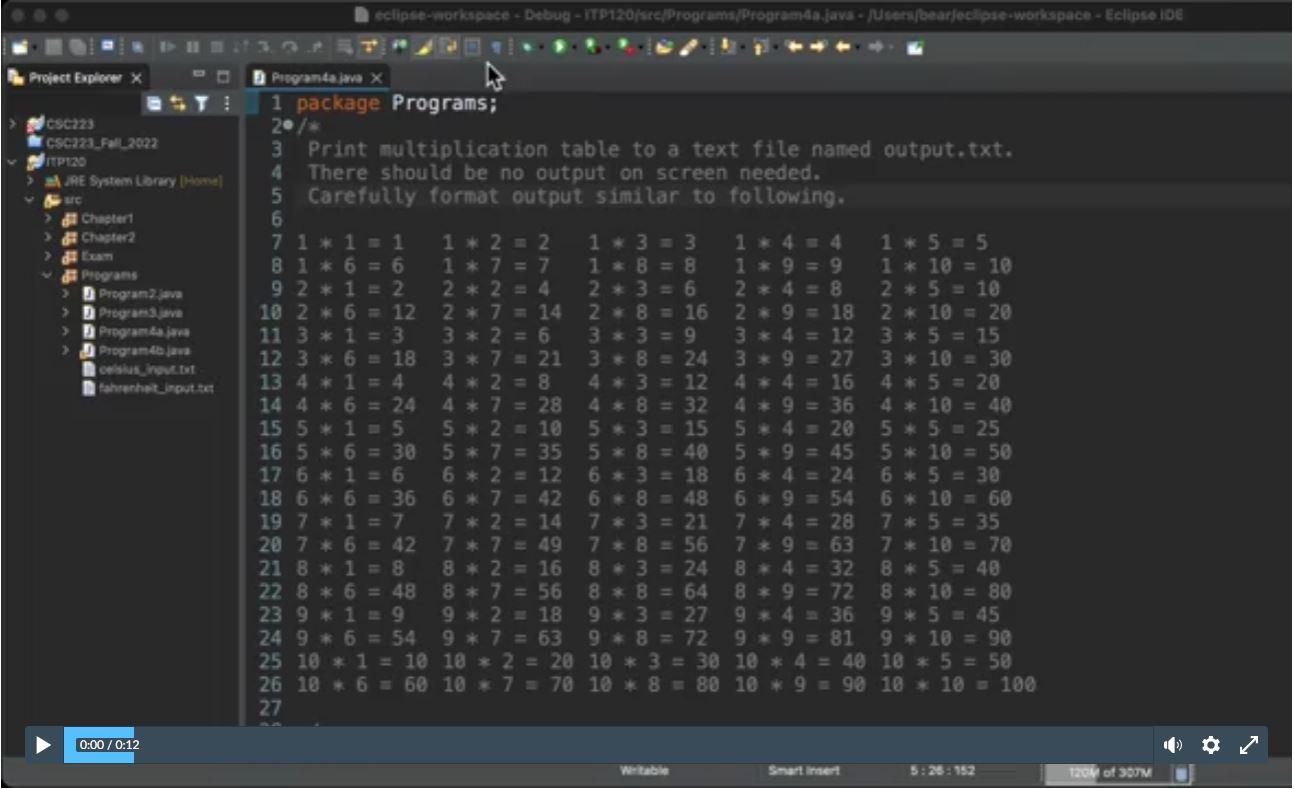Click line 1 'package Programs;' in editor
The image size is (1294, 789).
click(397, 103)
